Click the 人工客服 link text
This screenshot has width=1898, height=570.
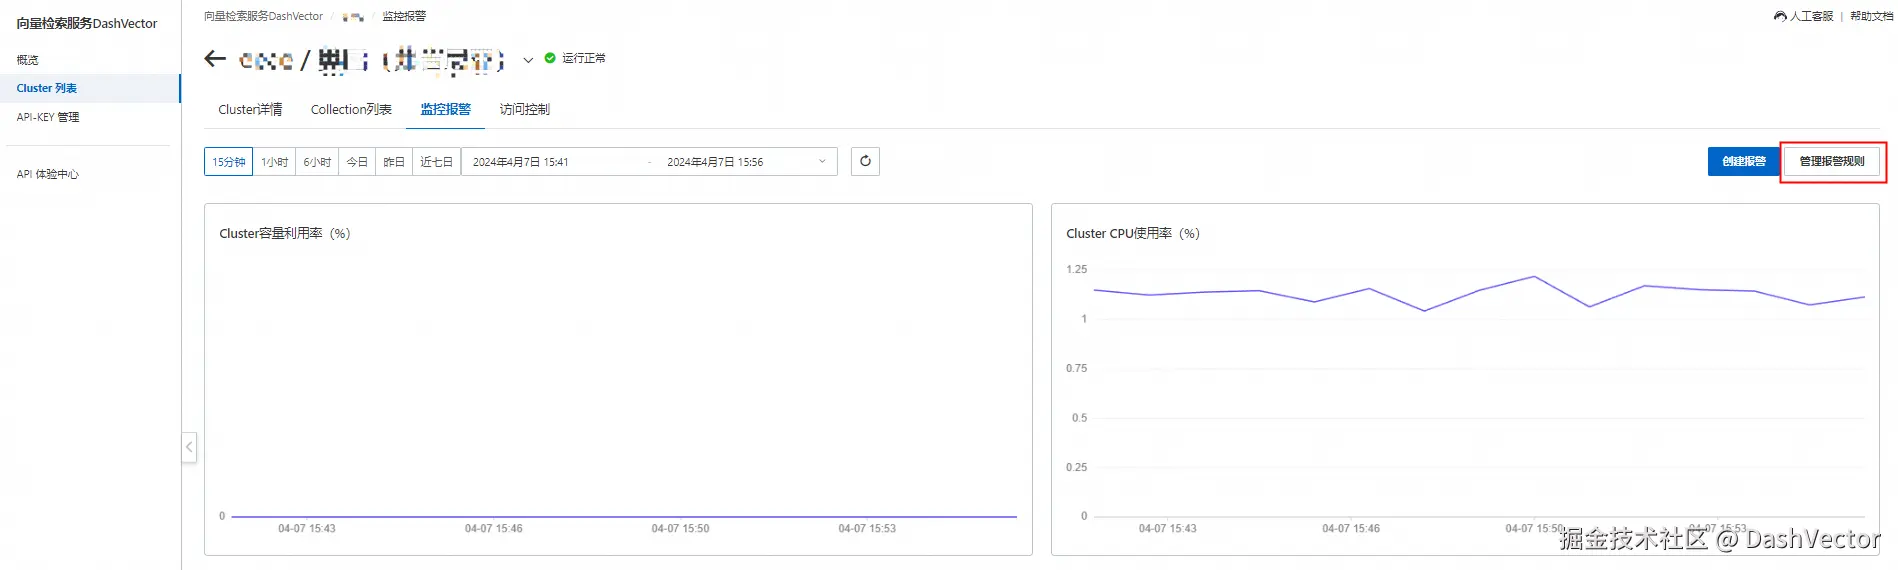pos(1811,16)
